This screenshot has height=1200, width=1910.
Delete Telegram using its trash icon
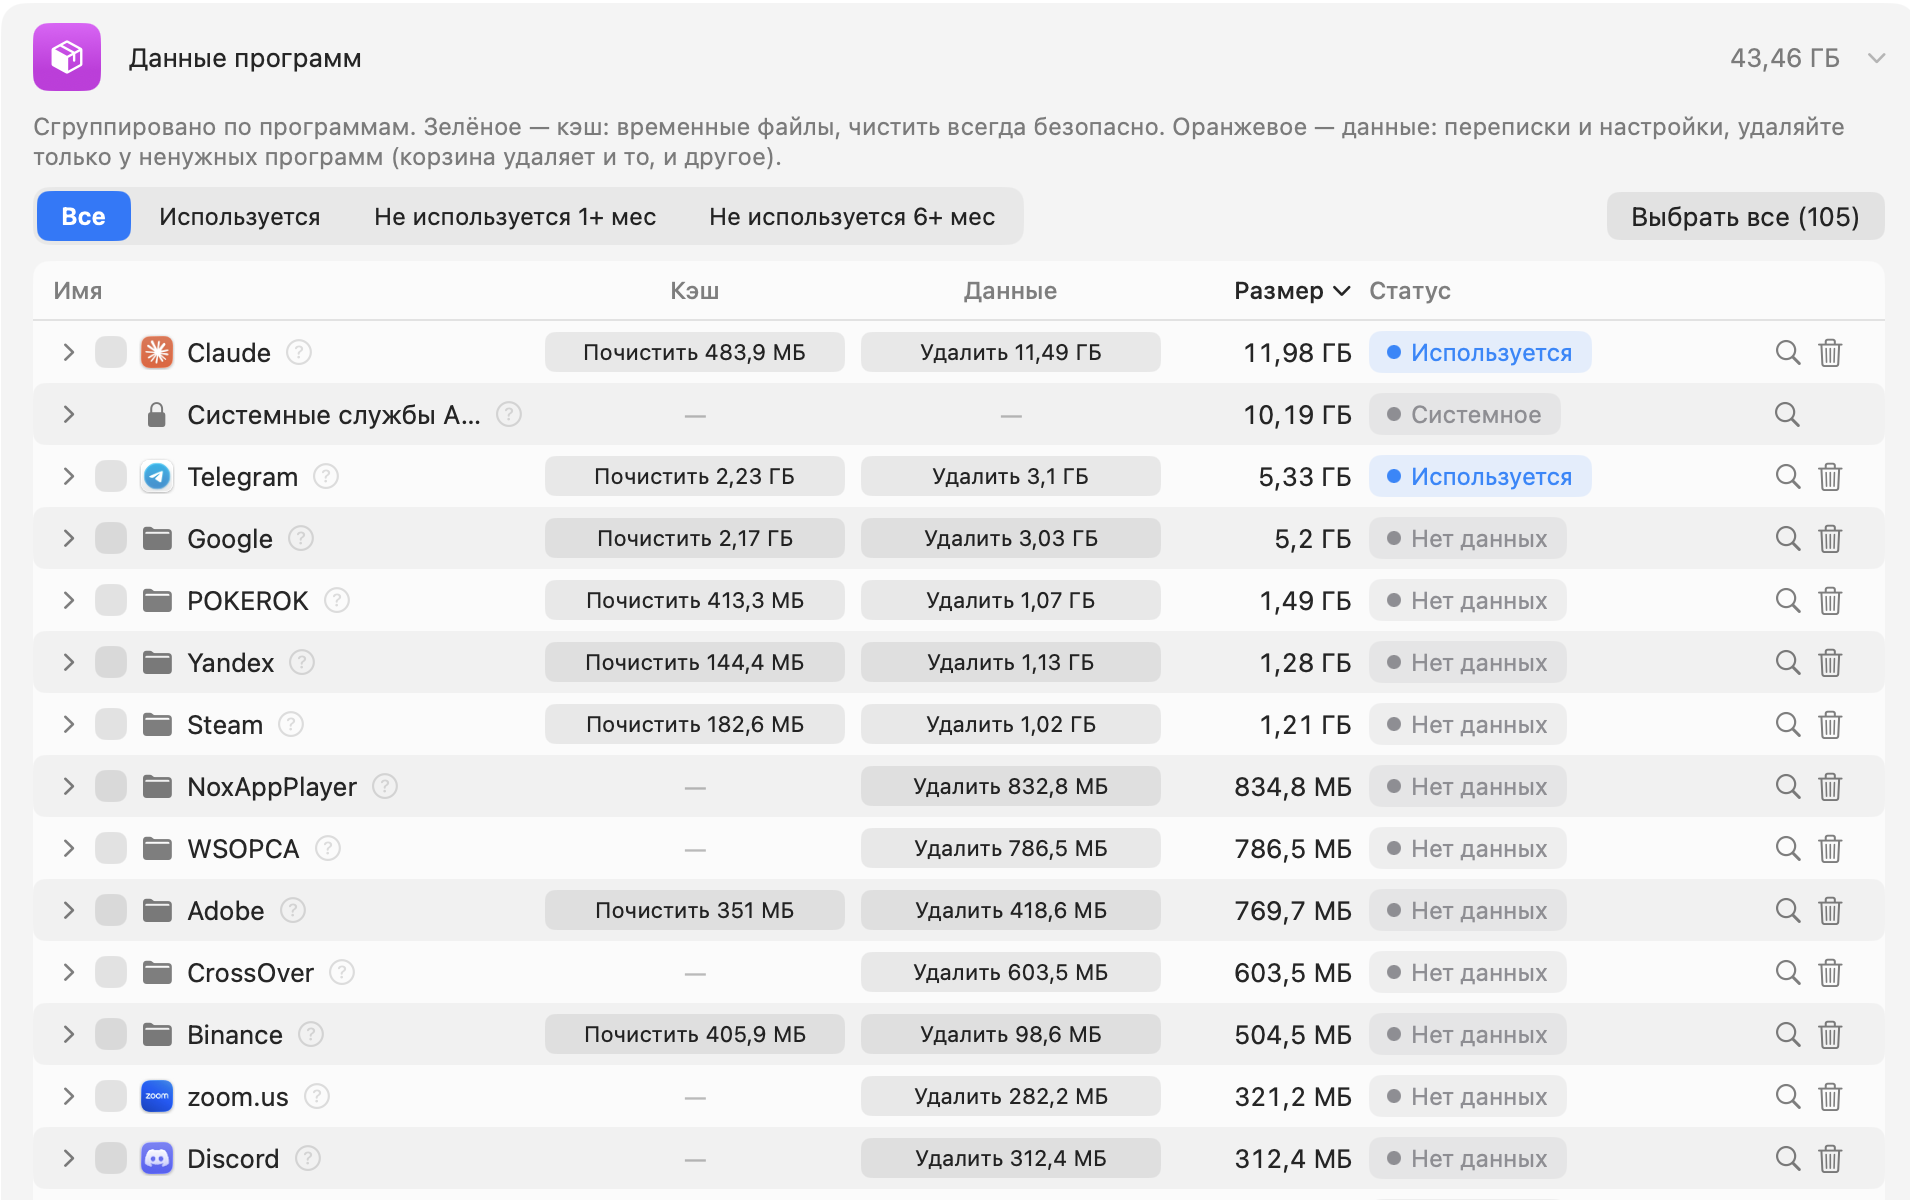click(x=1830, y=477)
